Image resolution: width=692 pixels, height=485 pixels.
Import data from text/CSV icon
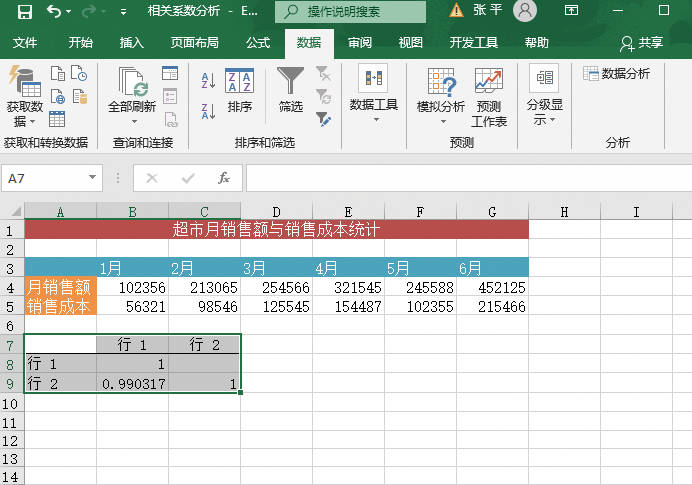point(58,73)
